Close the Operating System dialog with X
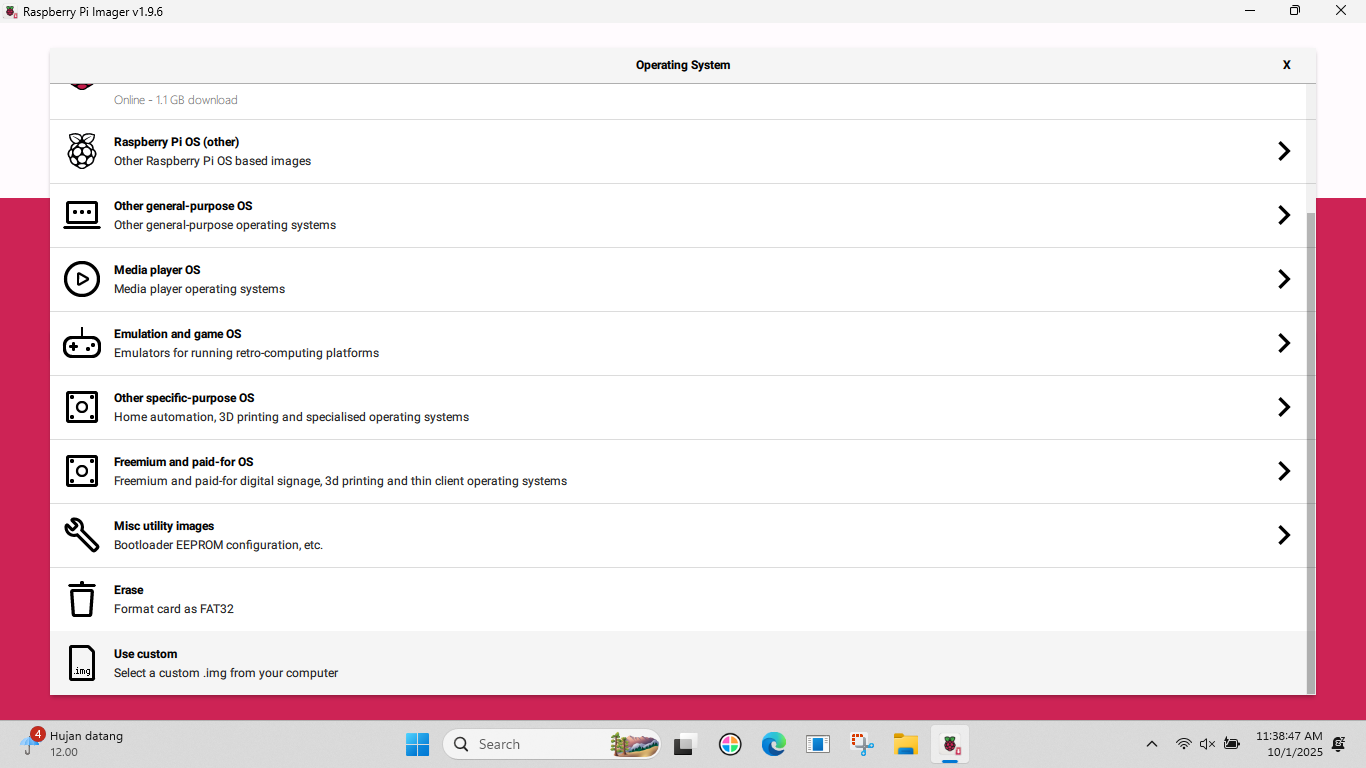The width and height of the screenshot is (1366, 768). 1287,65
